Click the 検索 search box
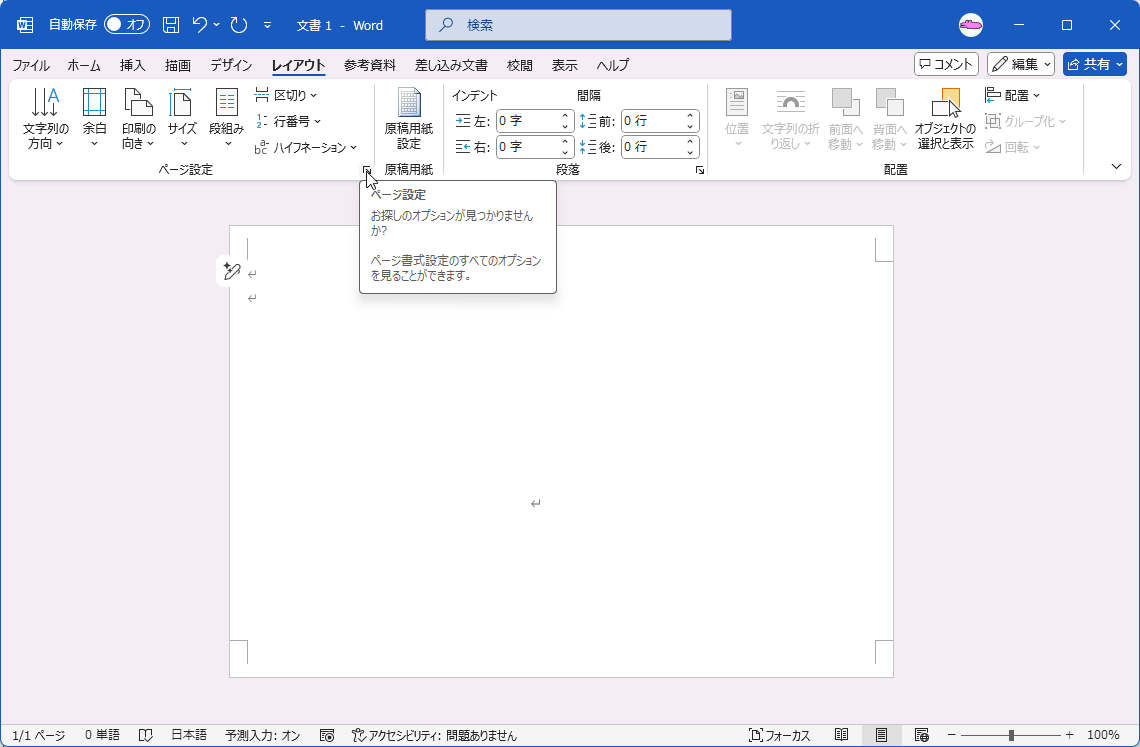The height and width of the screenshot is (747, 1140). tap(578, 25)
